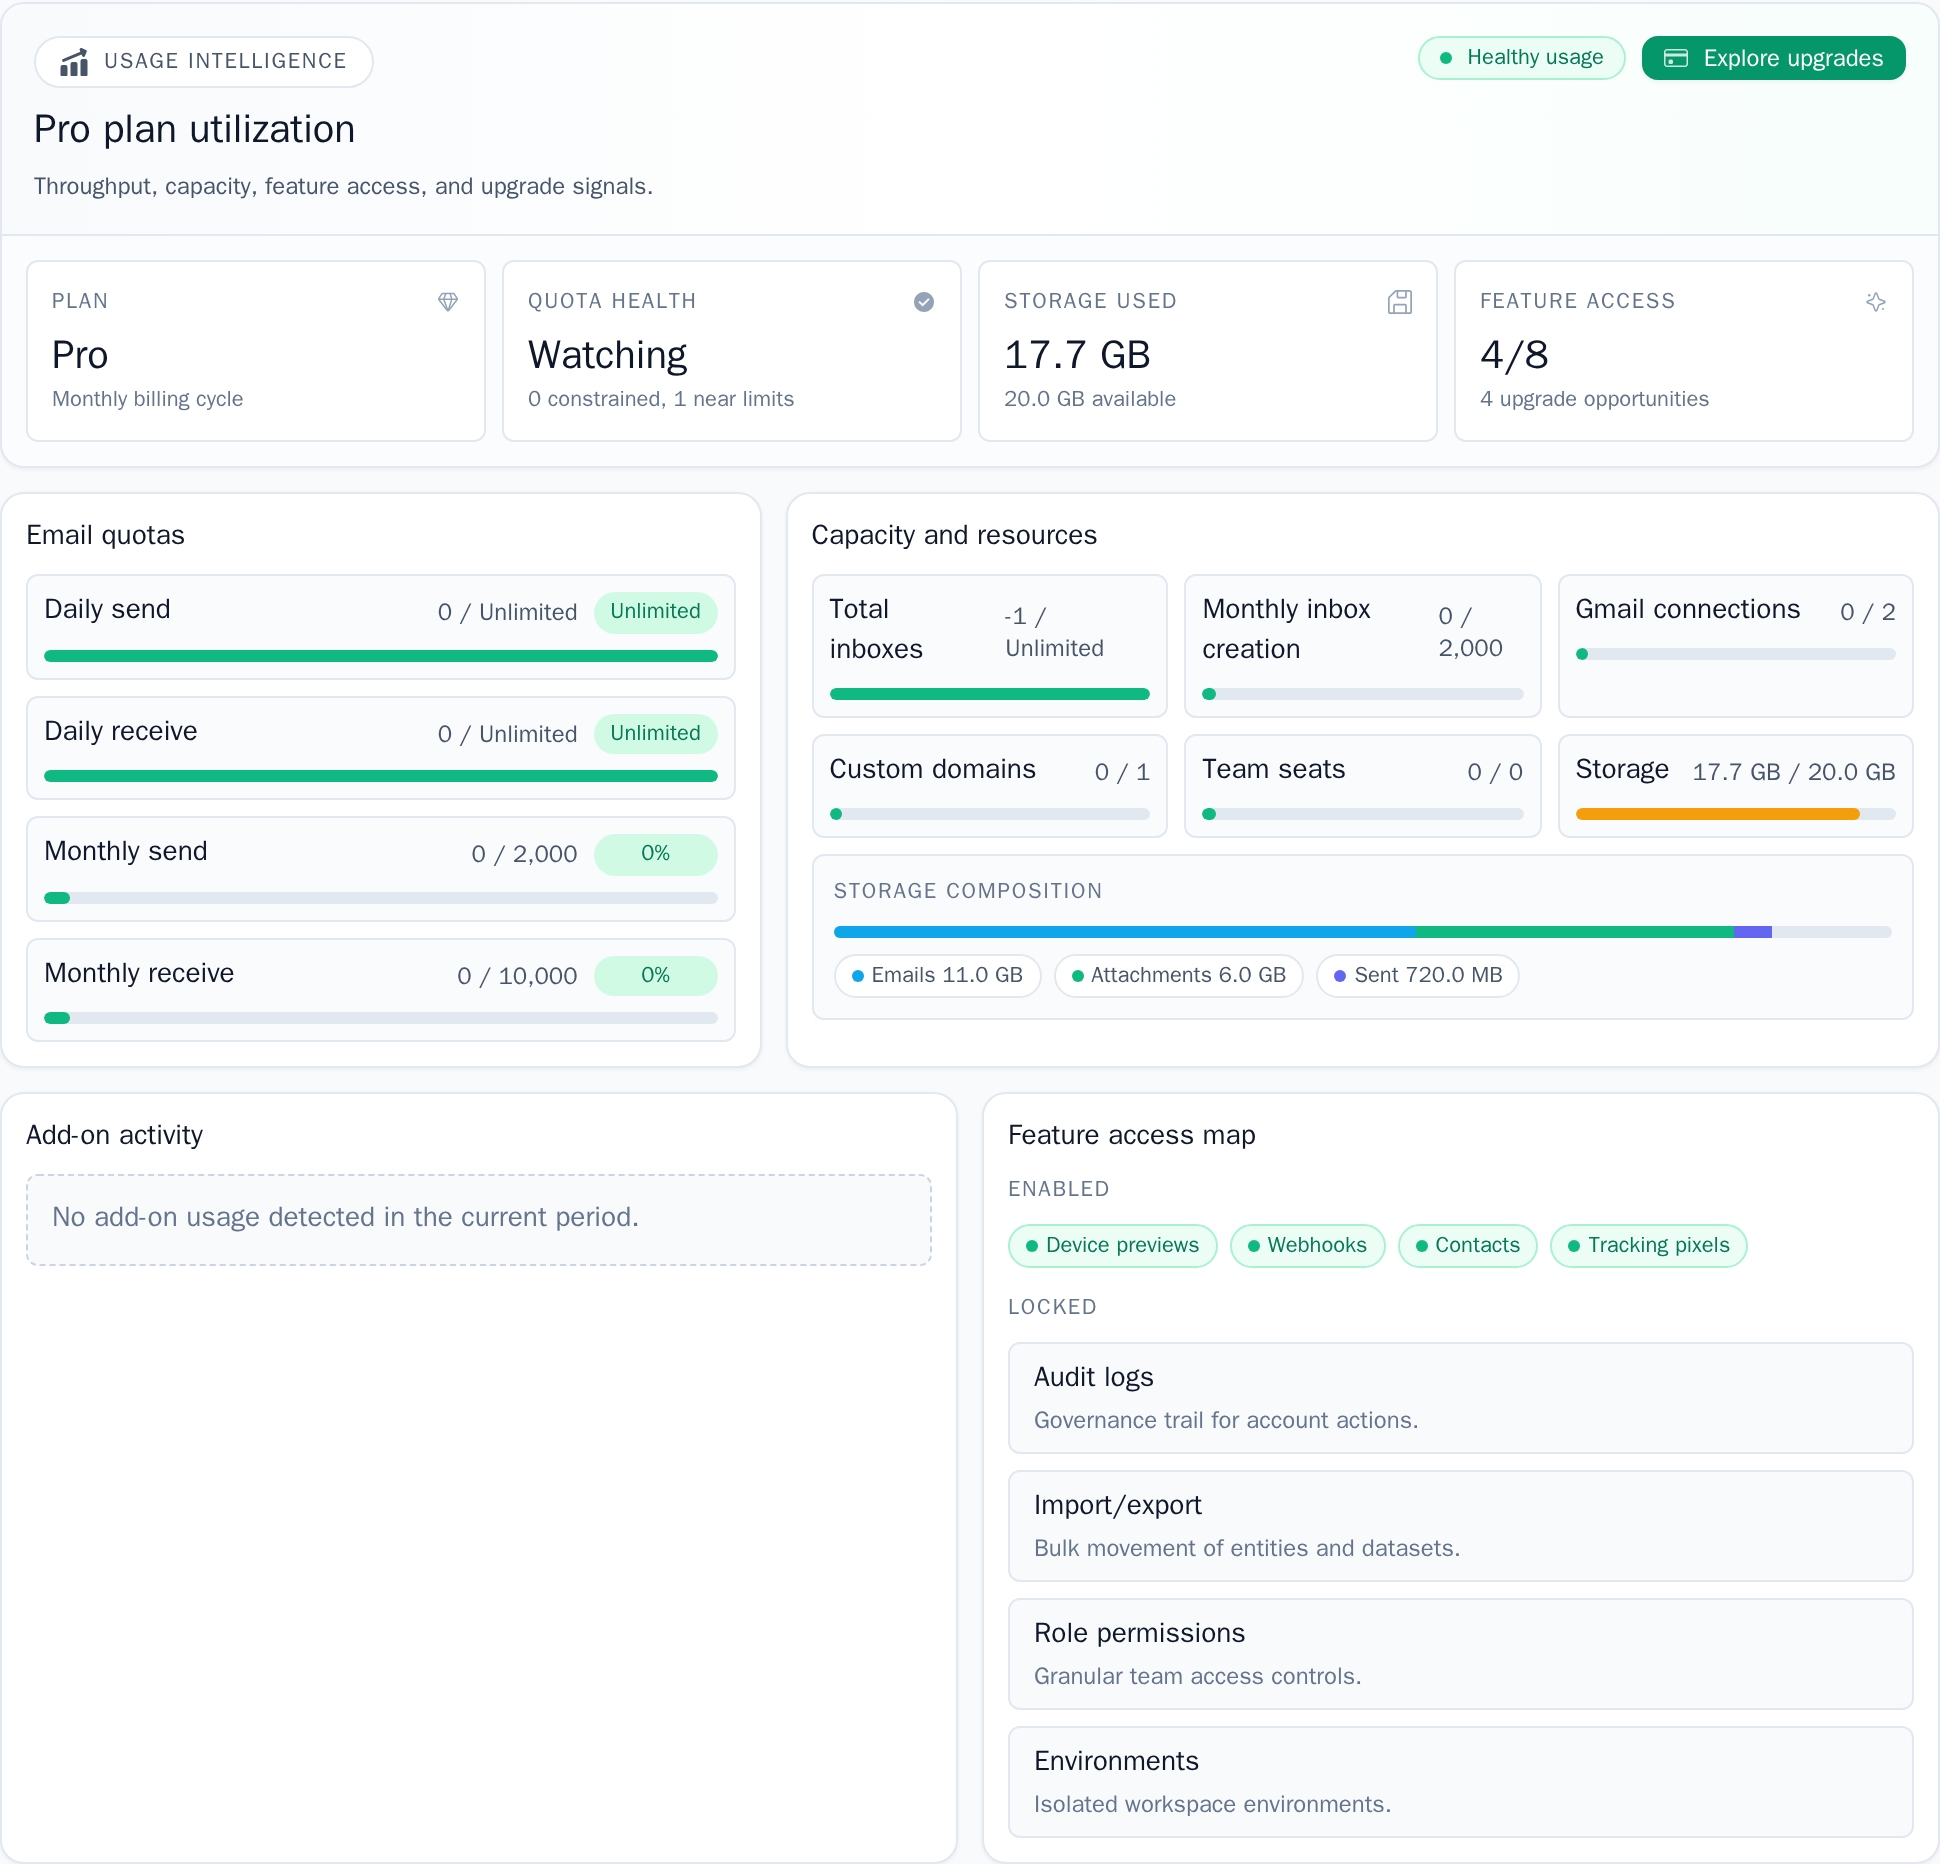Click the blue dot in Emails 11.0 GB chip
The image size is (1940, 1864).
(857, 976)
